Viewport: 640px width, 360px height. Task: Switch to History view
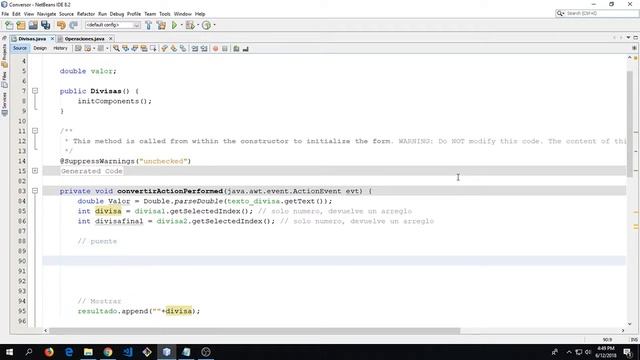(60, 48)
